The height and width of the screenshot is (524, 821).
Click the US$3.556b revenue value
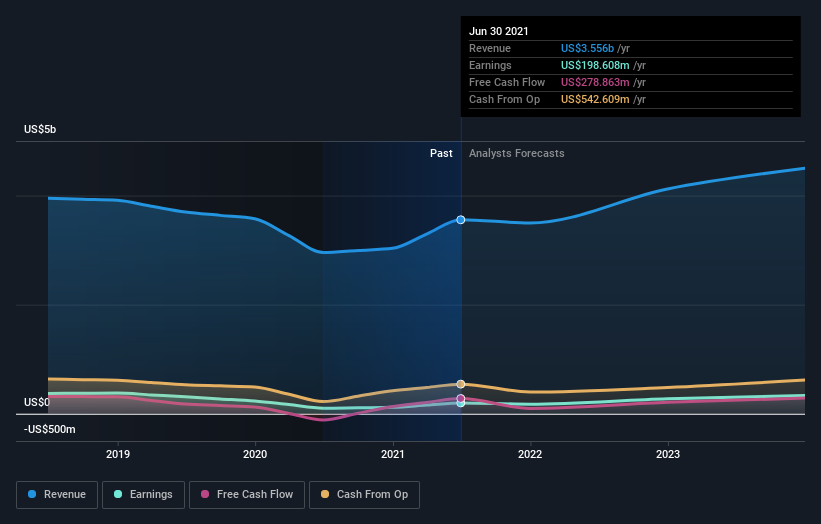point(587,48)
